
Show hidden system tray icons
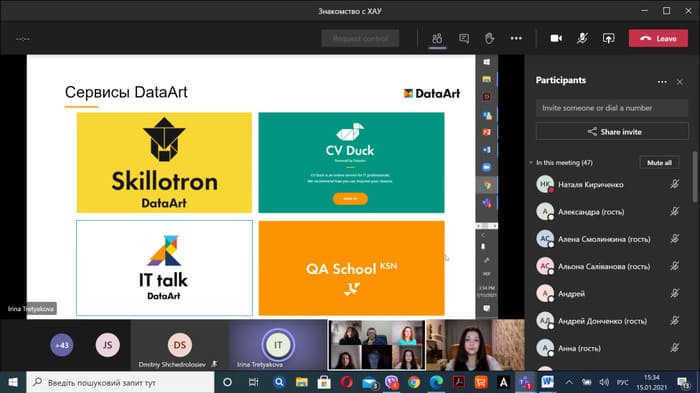(x=569, y=382)
